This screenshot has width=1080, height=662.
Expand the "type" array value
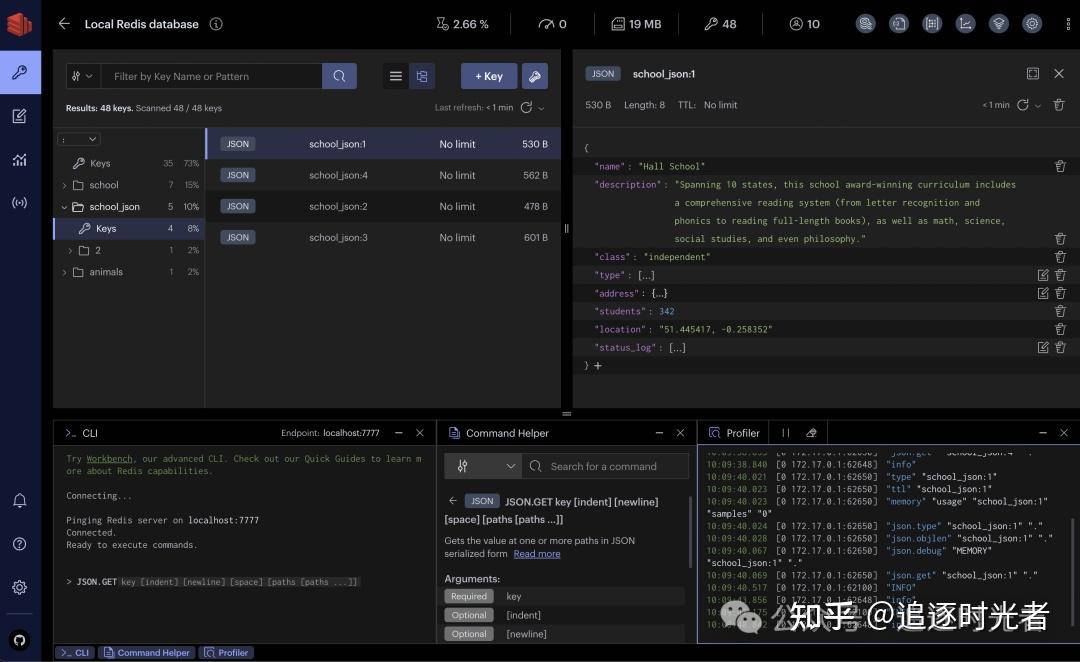[x=646, y=275]
